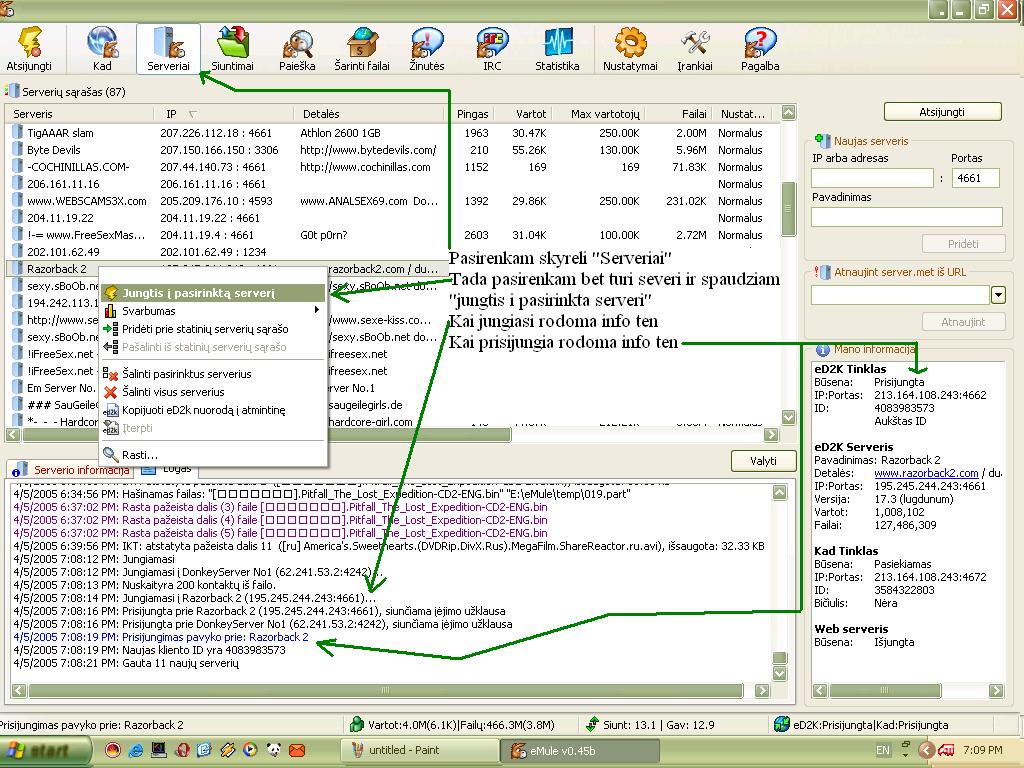The image size is (1024, 768).
Task: Switch to the Serverio informacija tab
Action: pyautogui.click(x=80, y=470)
